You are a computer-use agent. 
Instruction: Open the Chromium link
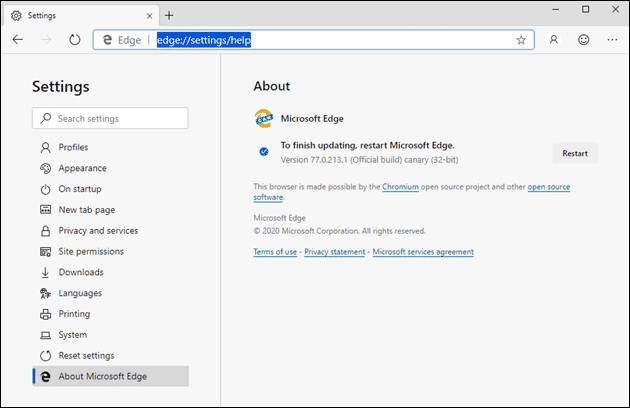[x=400, y=187]
